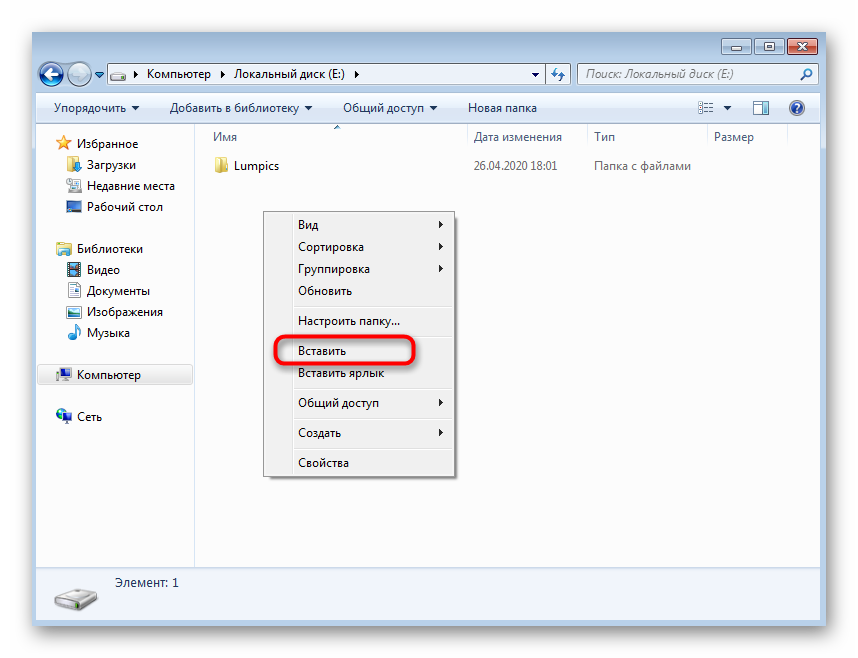
Task: Click the Back navigation arrow button
Action: click(x=52, y=74)
